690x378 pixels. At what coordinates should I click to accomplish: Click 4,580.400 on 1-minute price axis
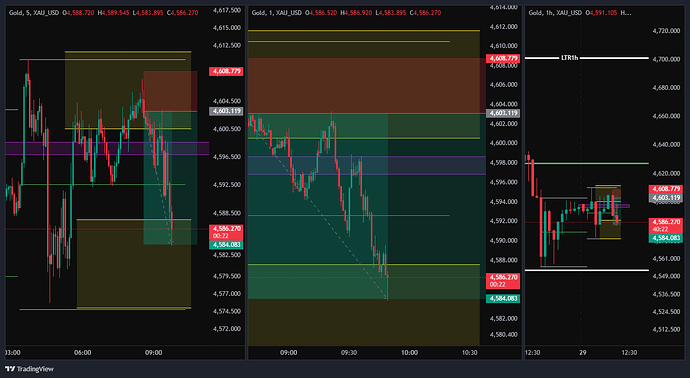(x=503, y=334)
